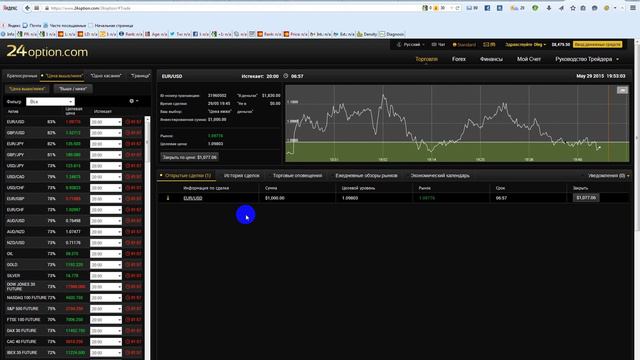This screenshot has height=360, width=640.
Task: Click the $1,077.06 close button in the trade row
Action: [x=586, y=198]
